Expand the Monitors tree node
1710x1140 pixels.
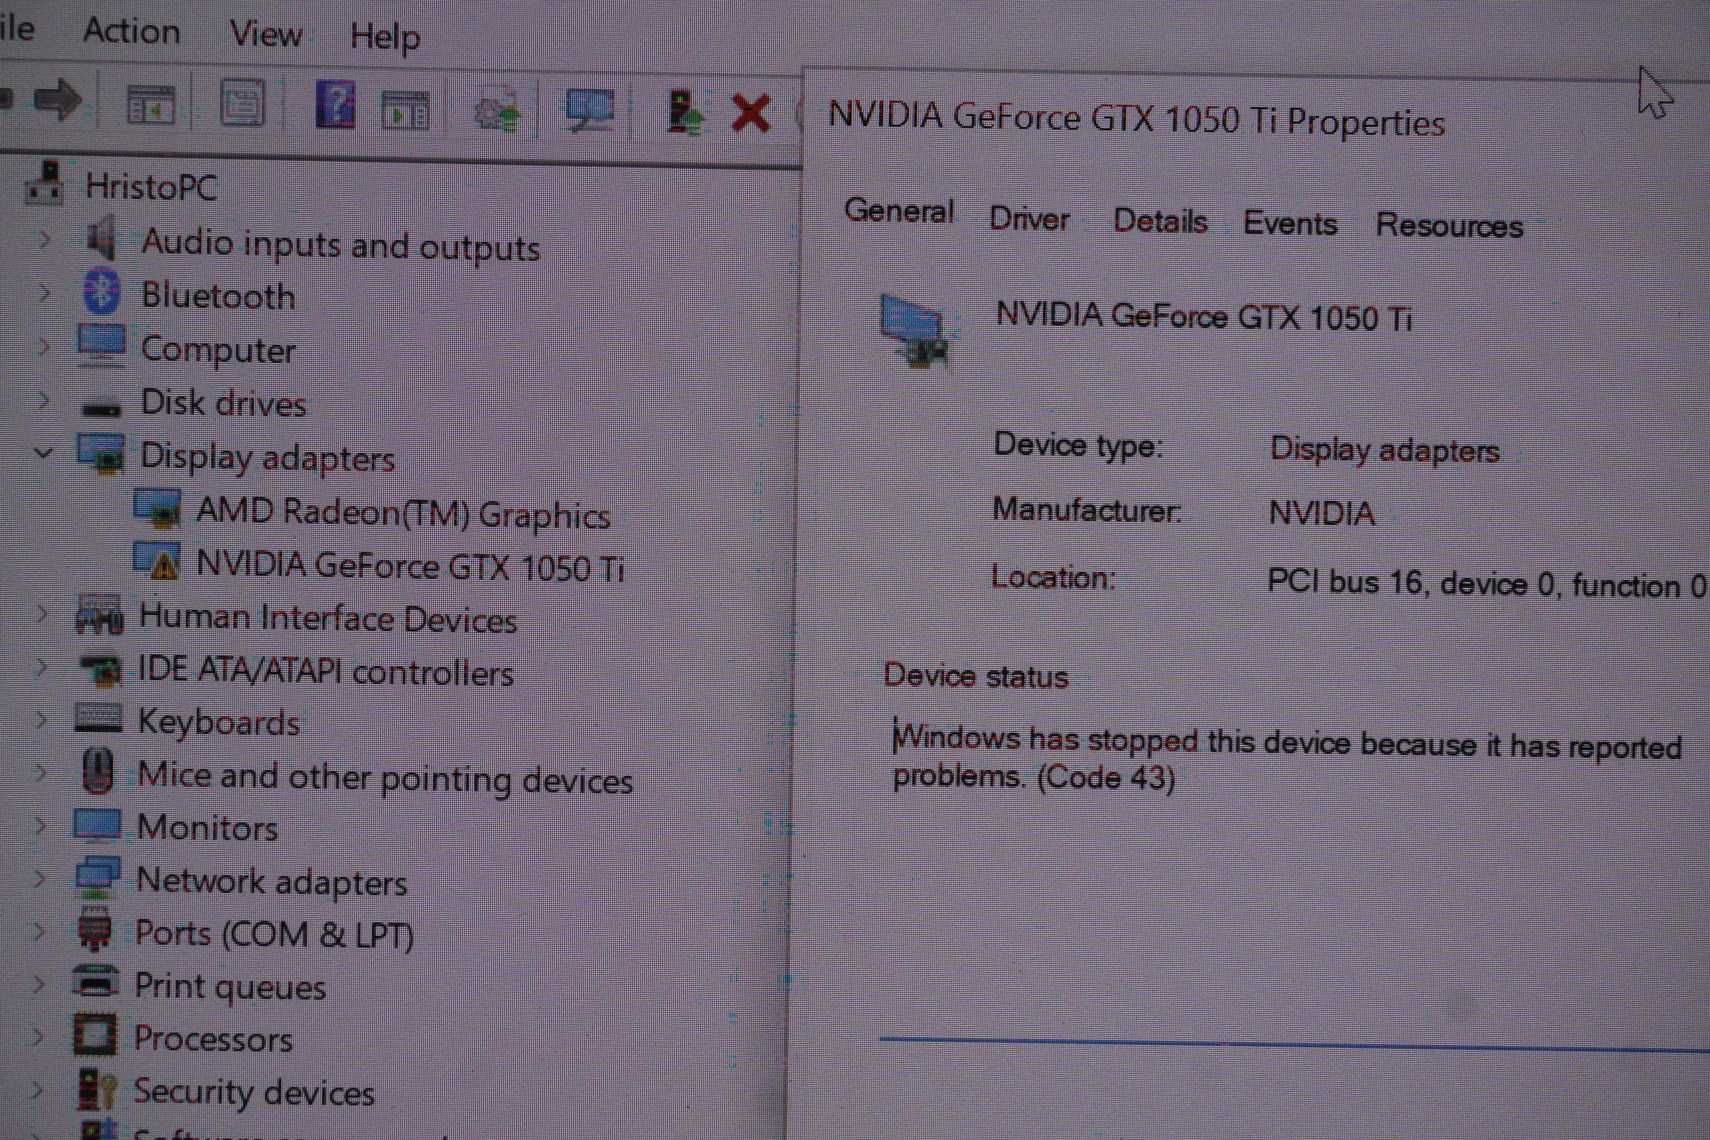(40, 825)
